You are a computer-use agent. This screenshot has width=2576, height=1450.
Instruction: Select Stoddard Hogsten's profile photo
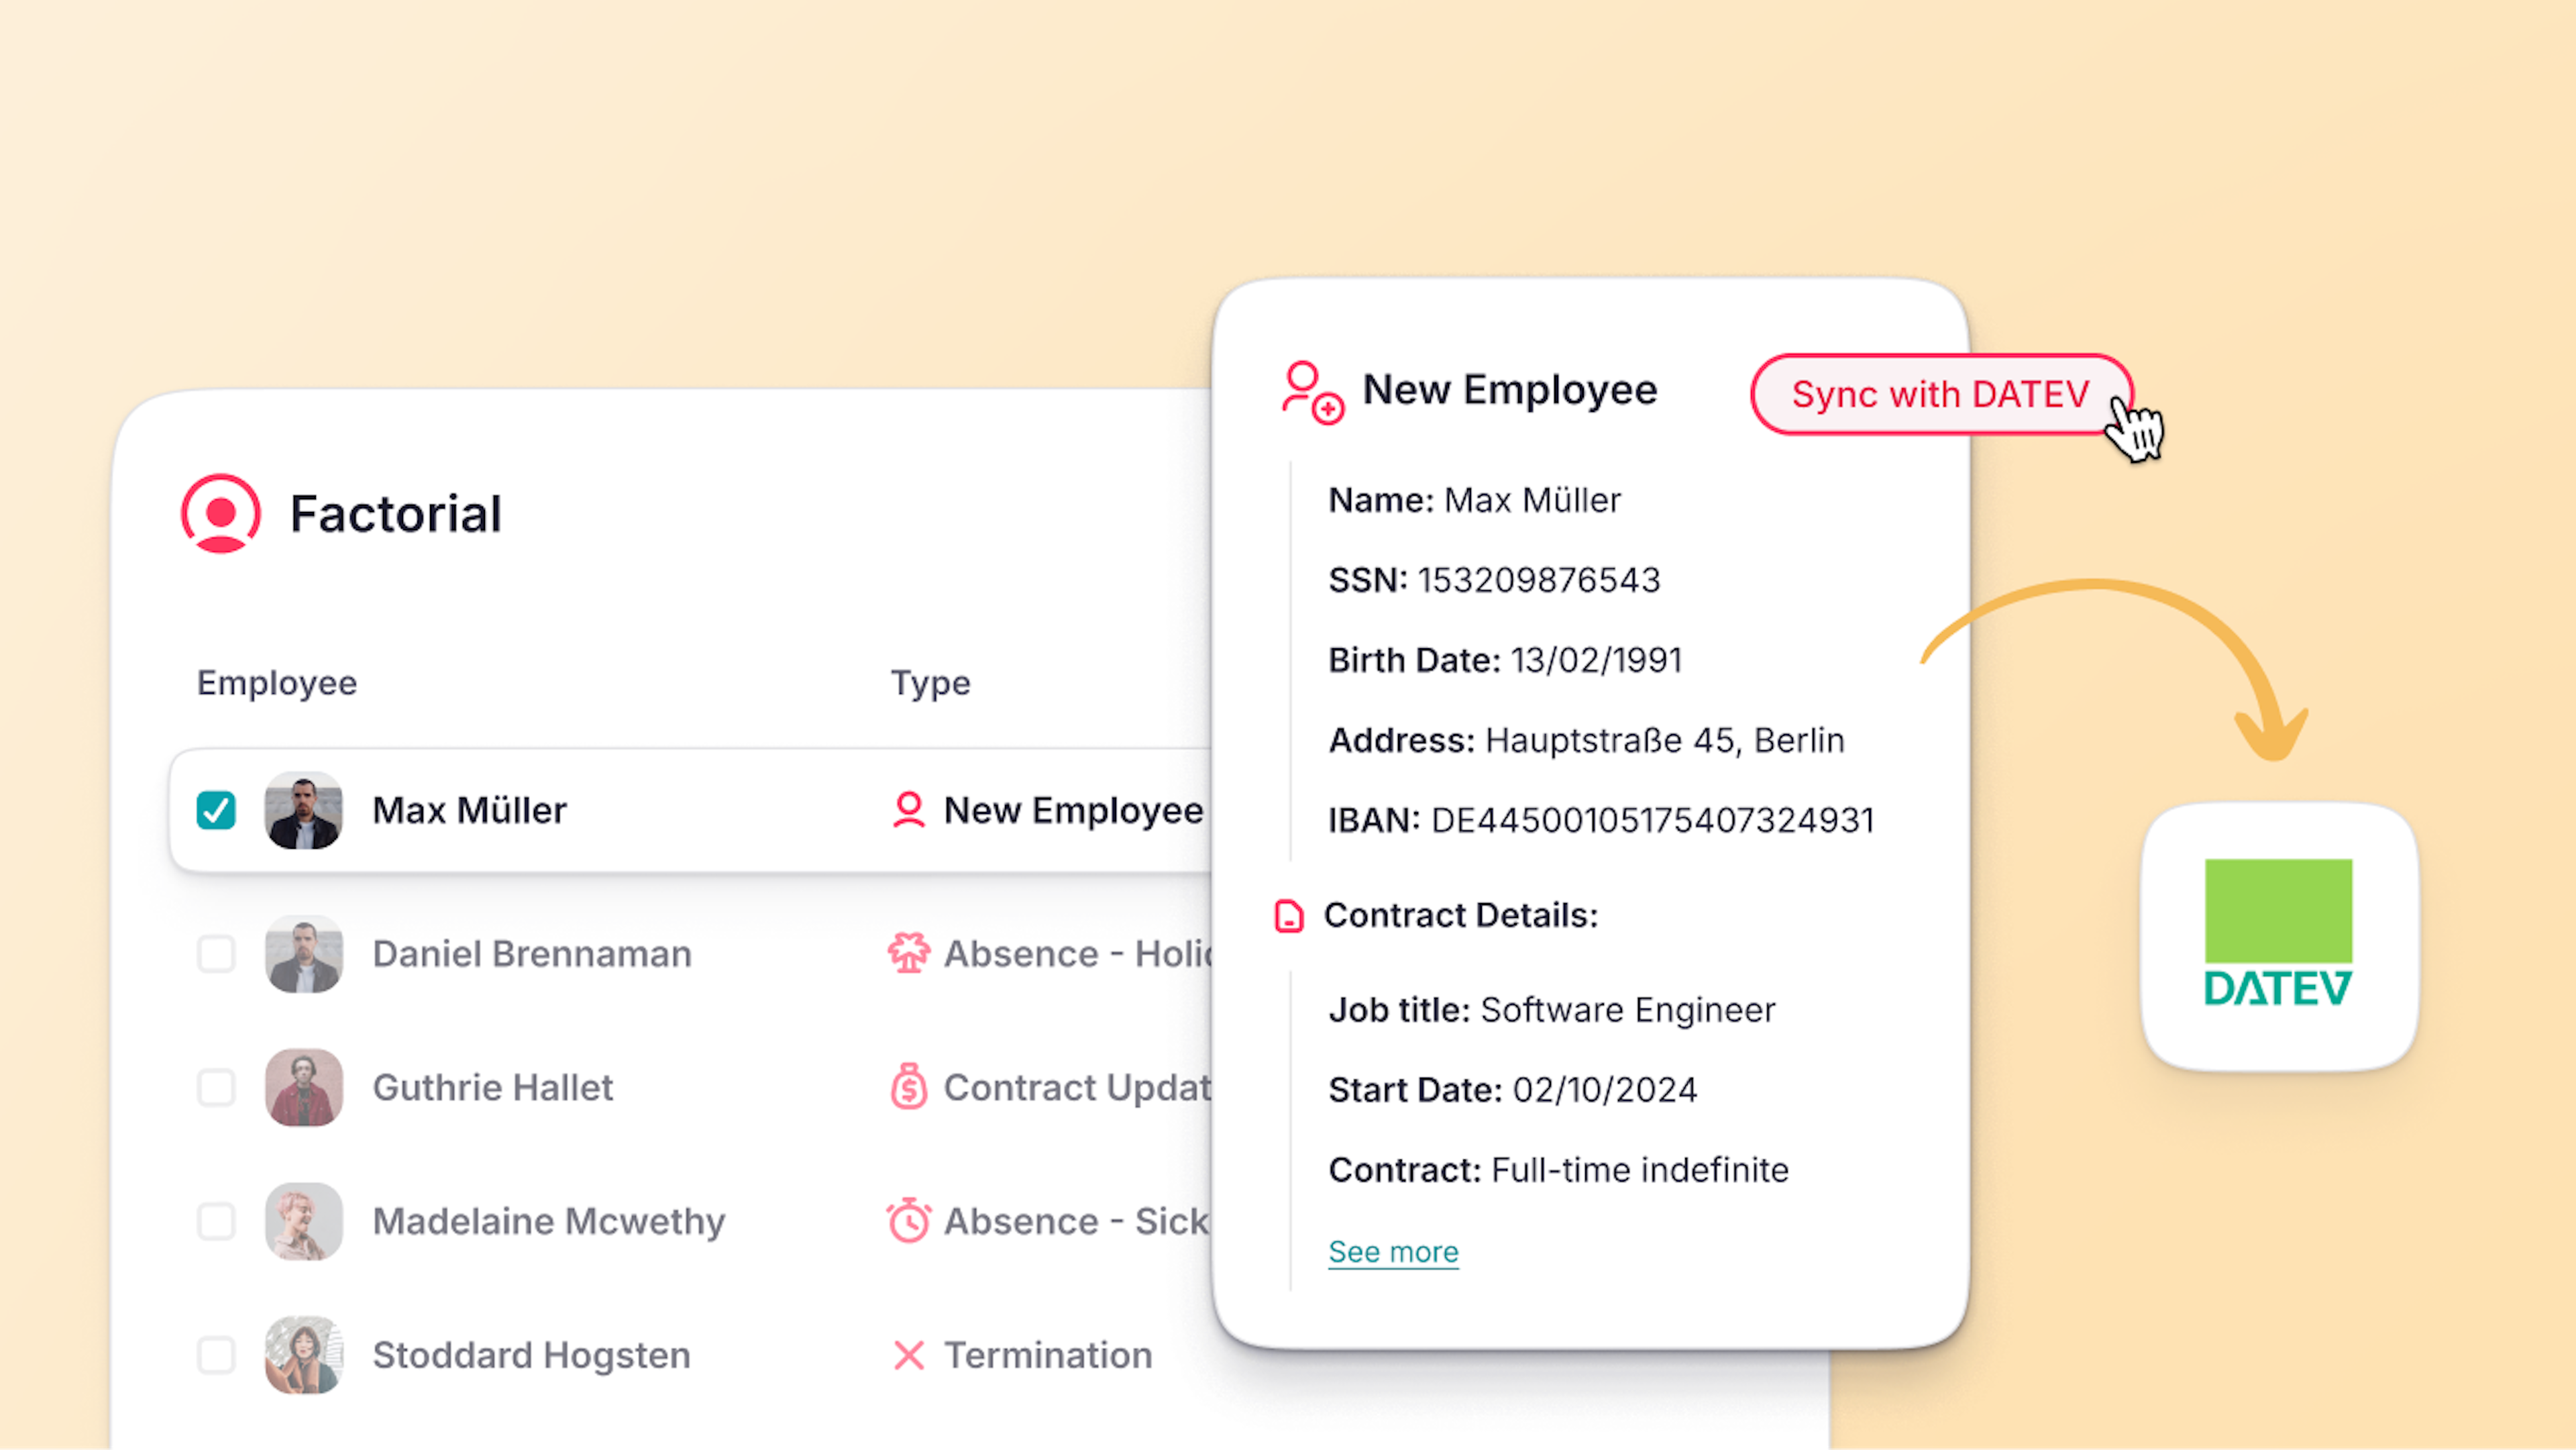[303, 1355]
